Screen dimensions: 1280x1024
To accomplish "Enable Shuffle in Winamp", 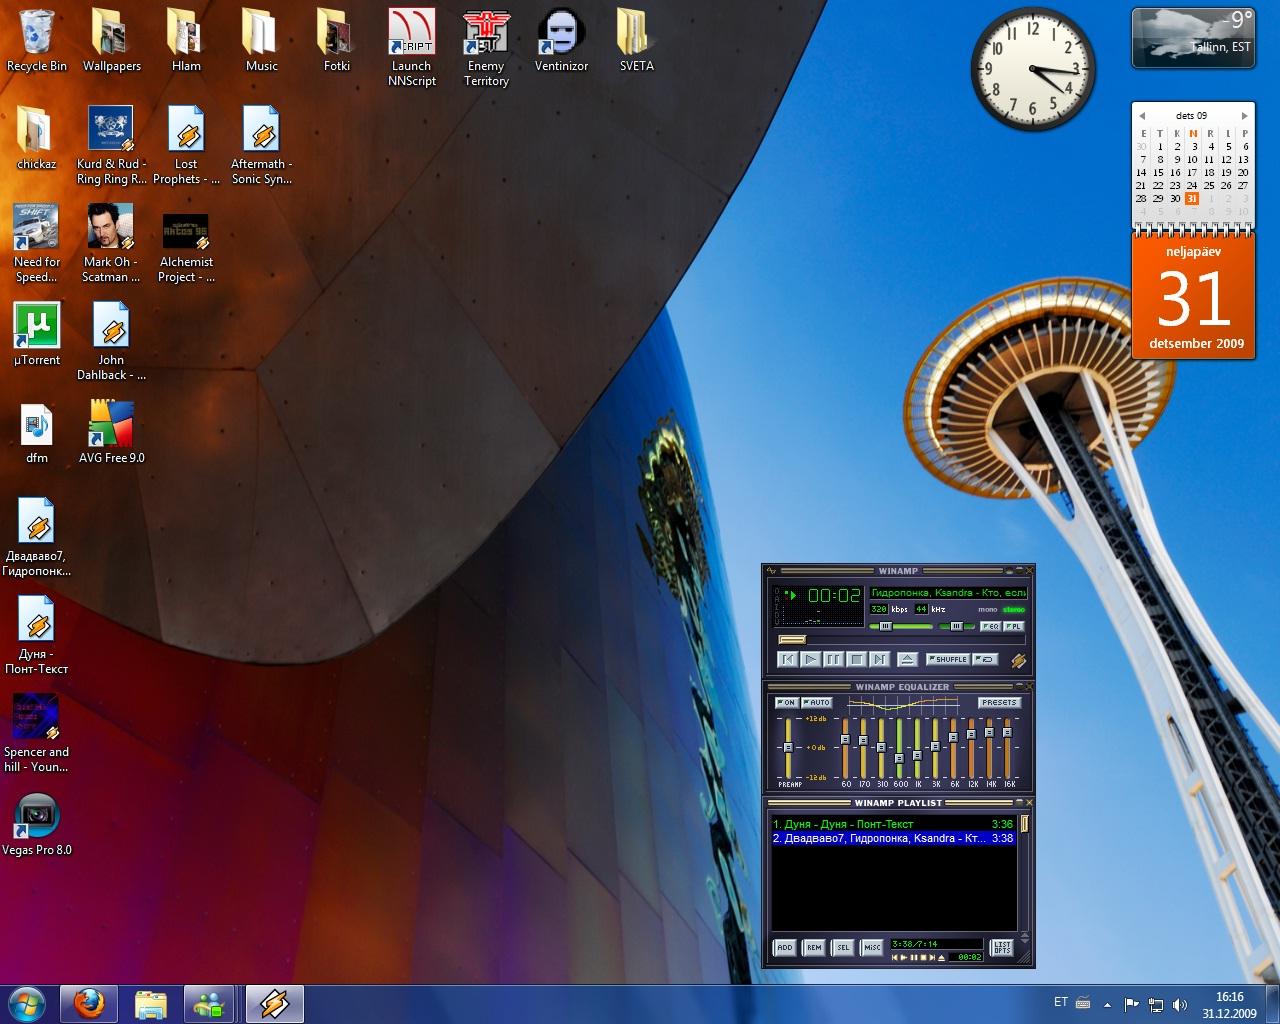I will tap(948, 659).
